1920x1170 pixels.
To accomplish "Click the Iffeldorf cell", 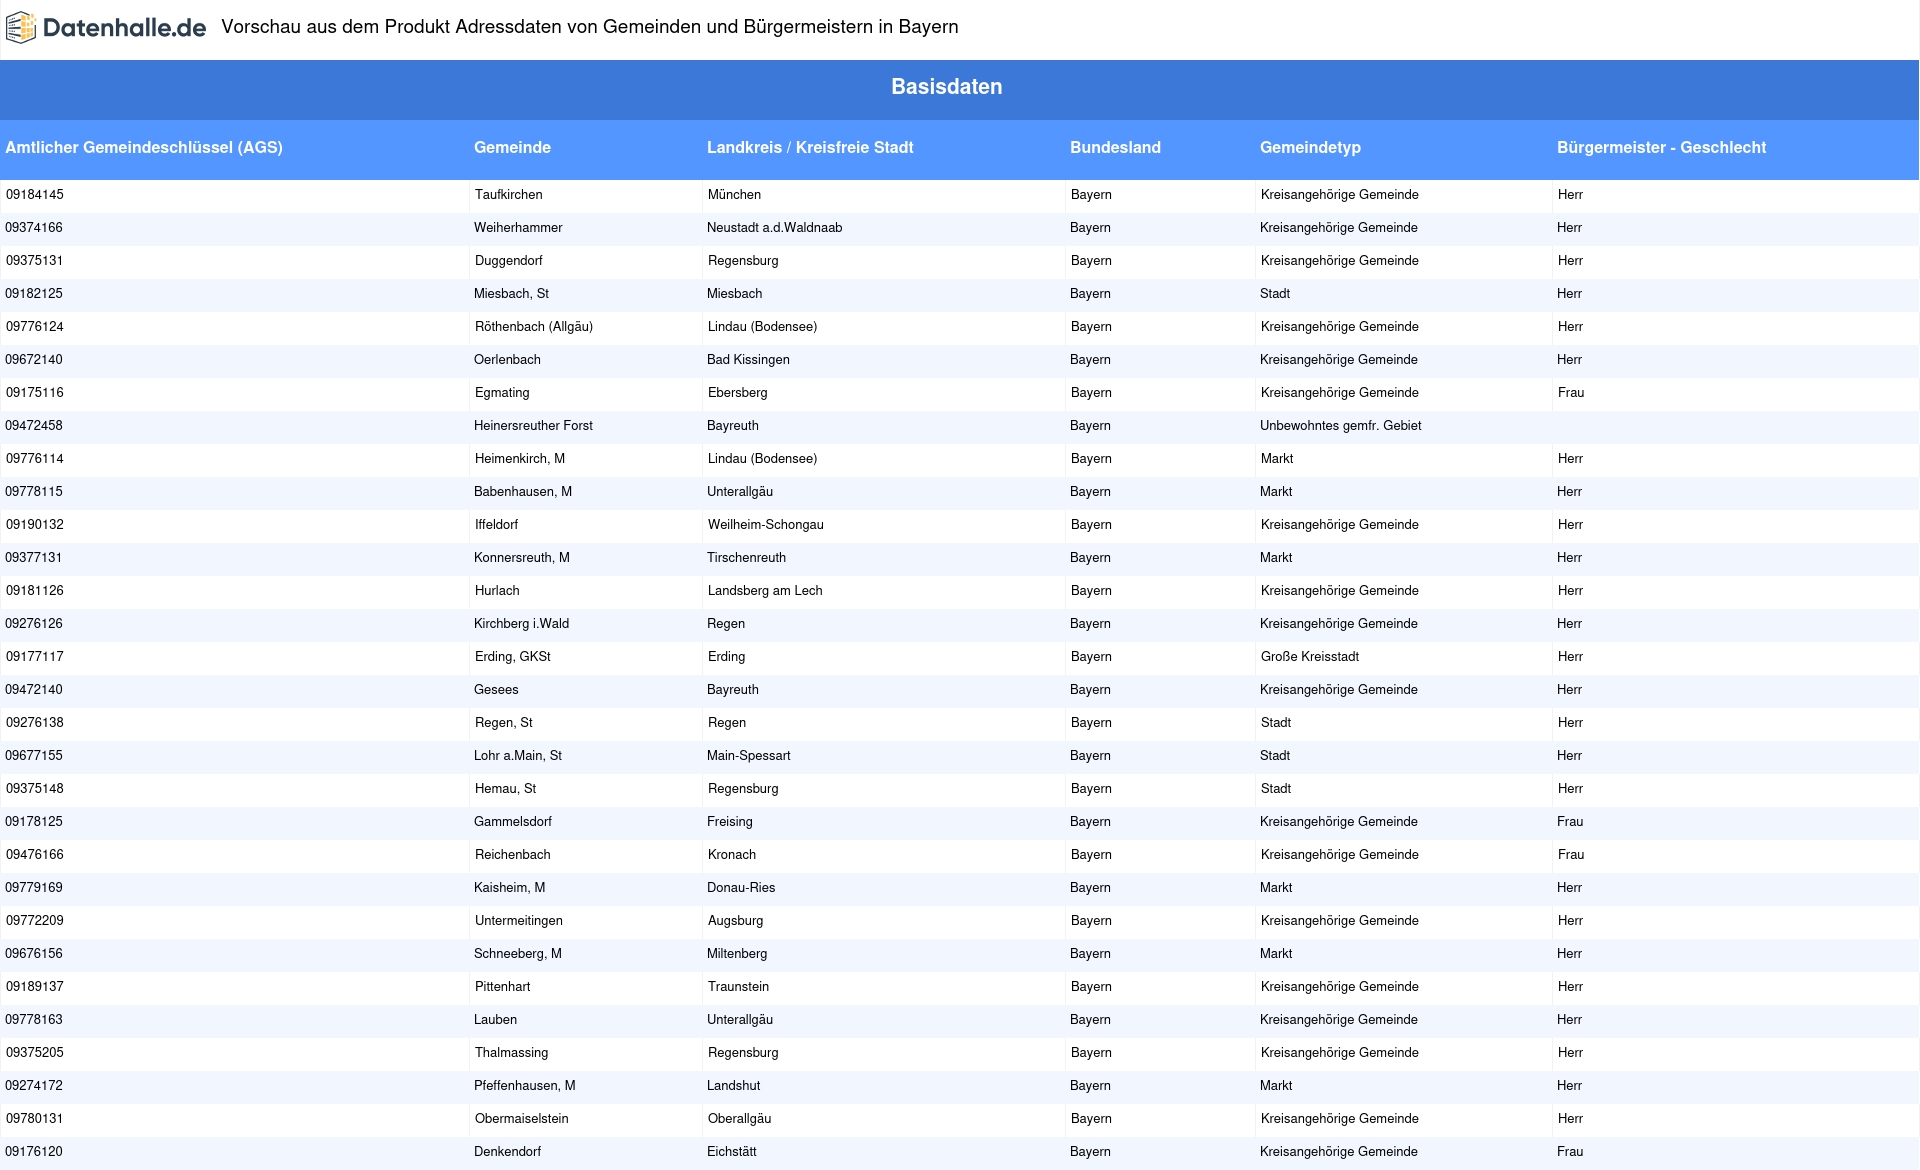I will tap(496, 524).
